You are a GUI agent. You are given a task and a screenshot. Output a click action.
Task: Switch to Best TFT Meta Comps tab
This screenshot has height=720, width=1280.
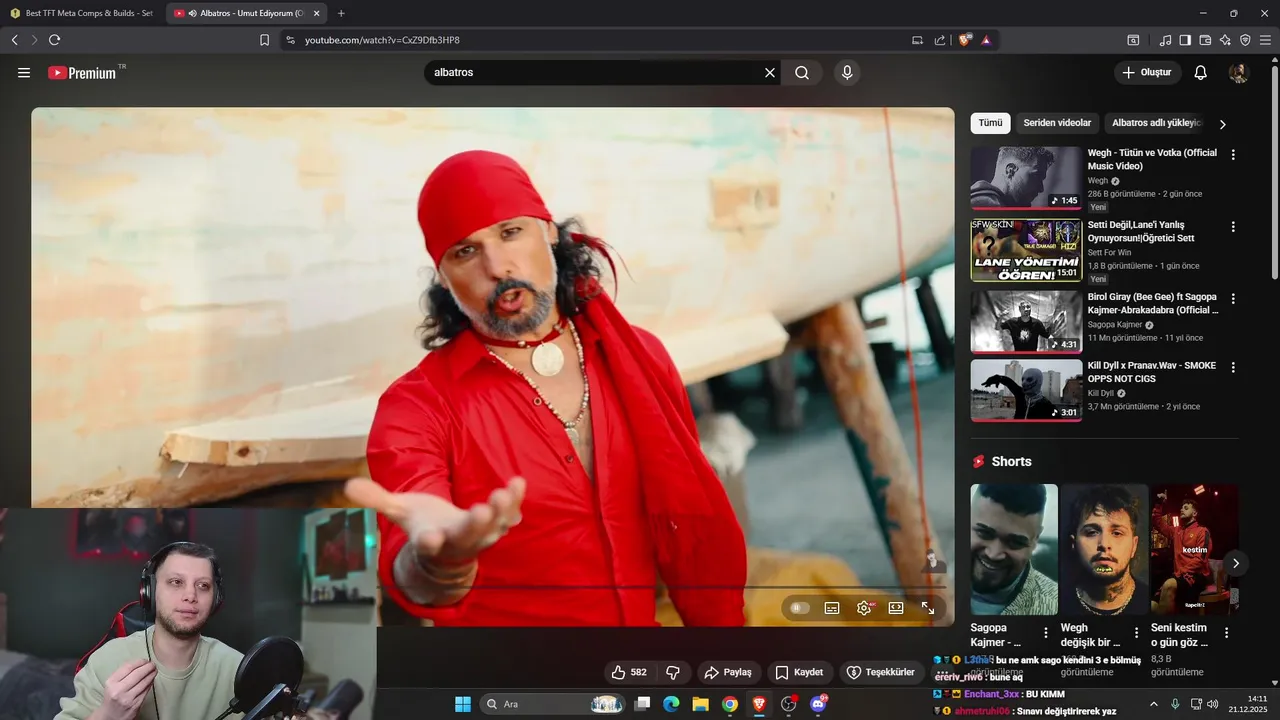(x=80, y=13)
